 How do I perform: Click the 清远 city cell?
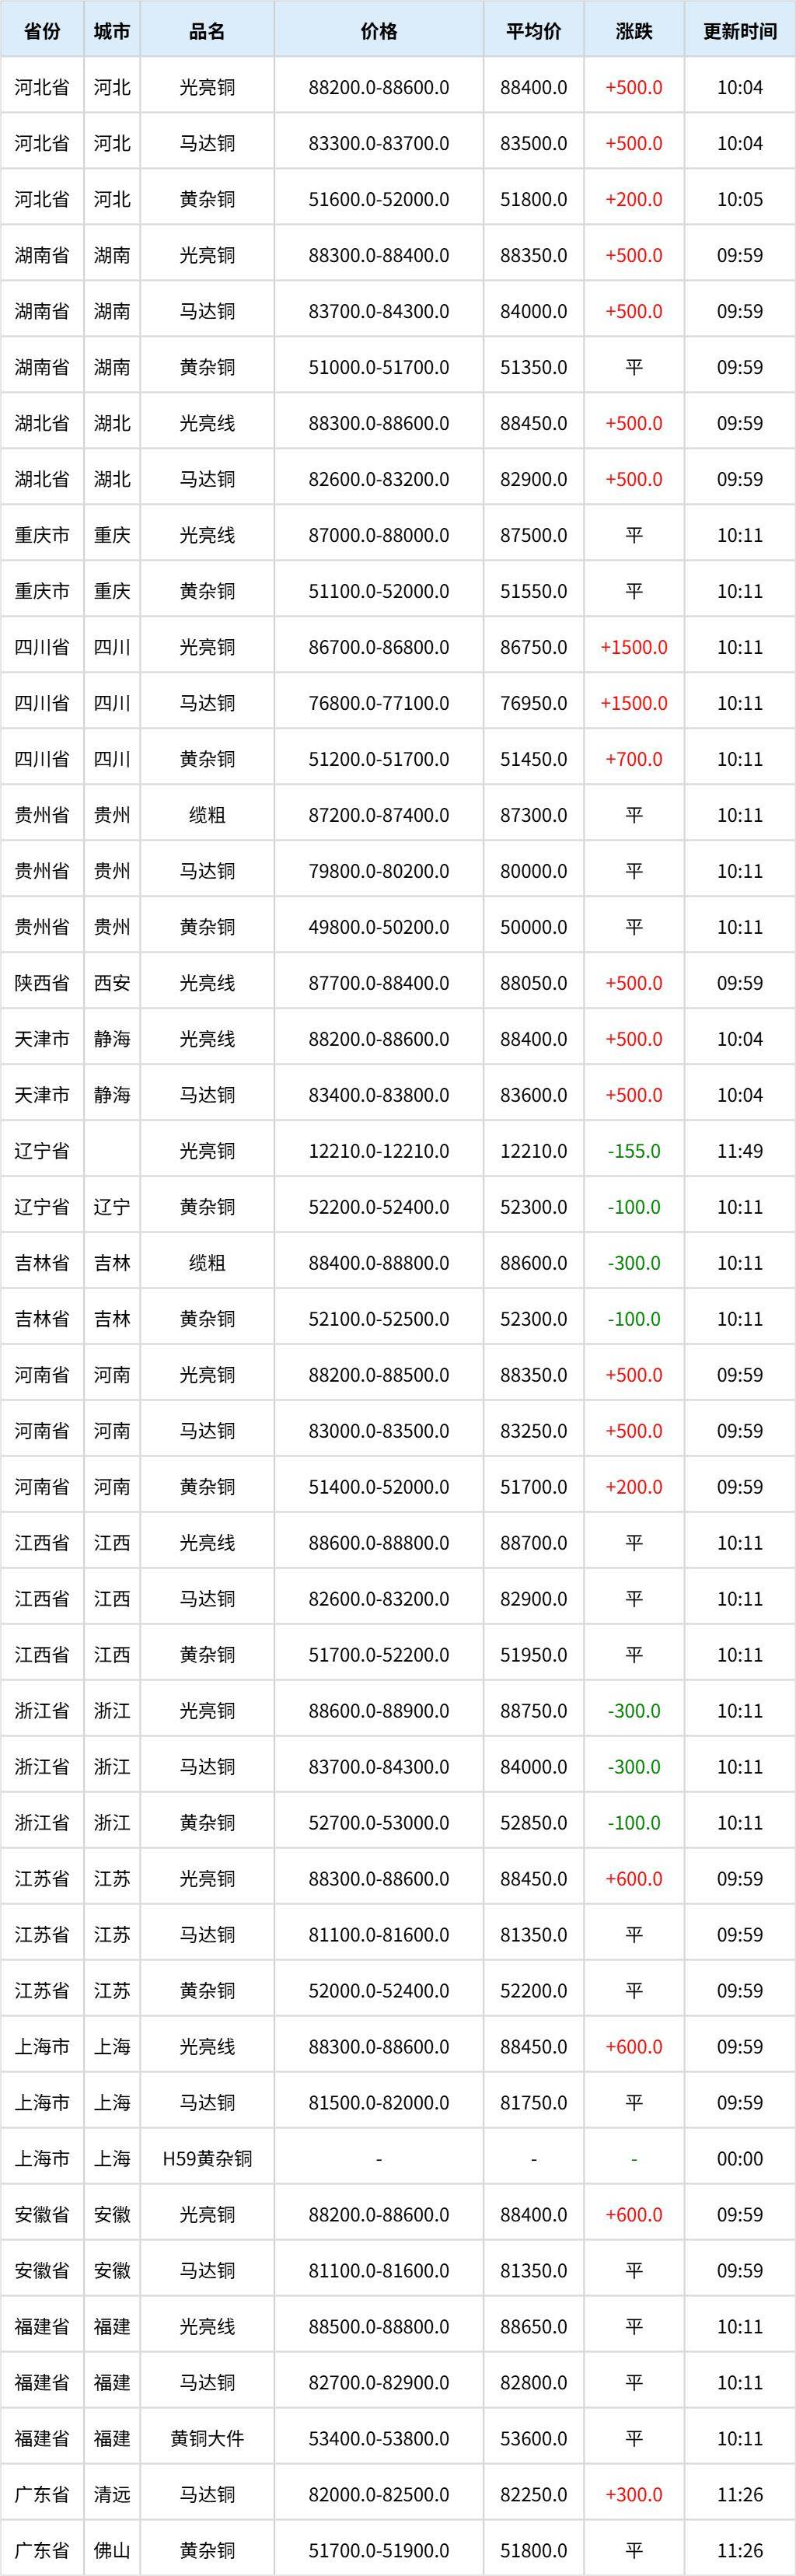click(112, 2495)
